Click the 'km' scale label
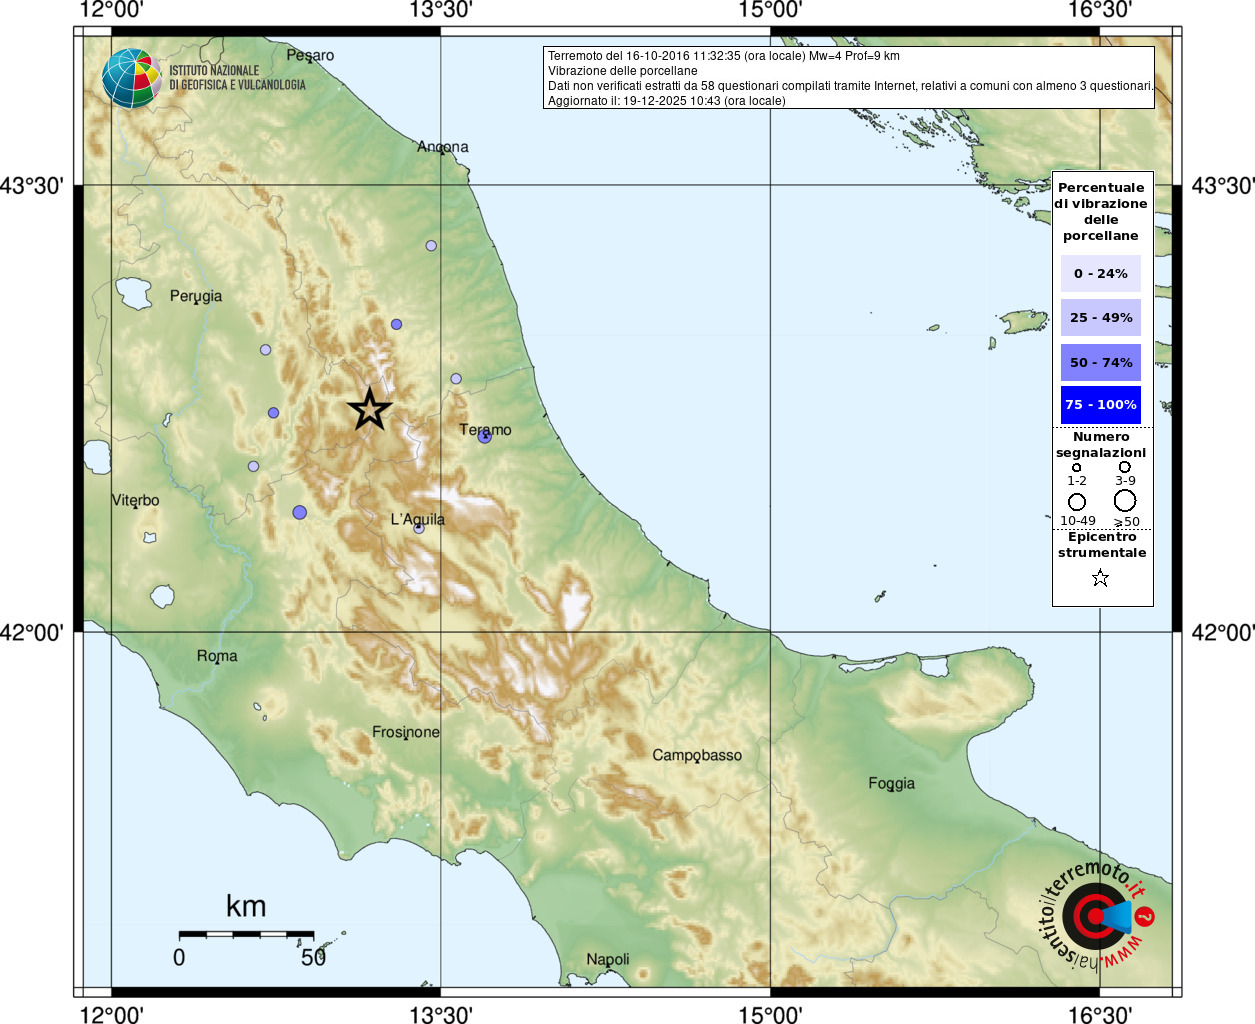 [246, 906]
